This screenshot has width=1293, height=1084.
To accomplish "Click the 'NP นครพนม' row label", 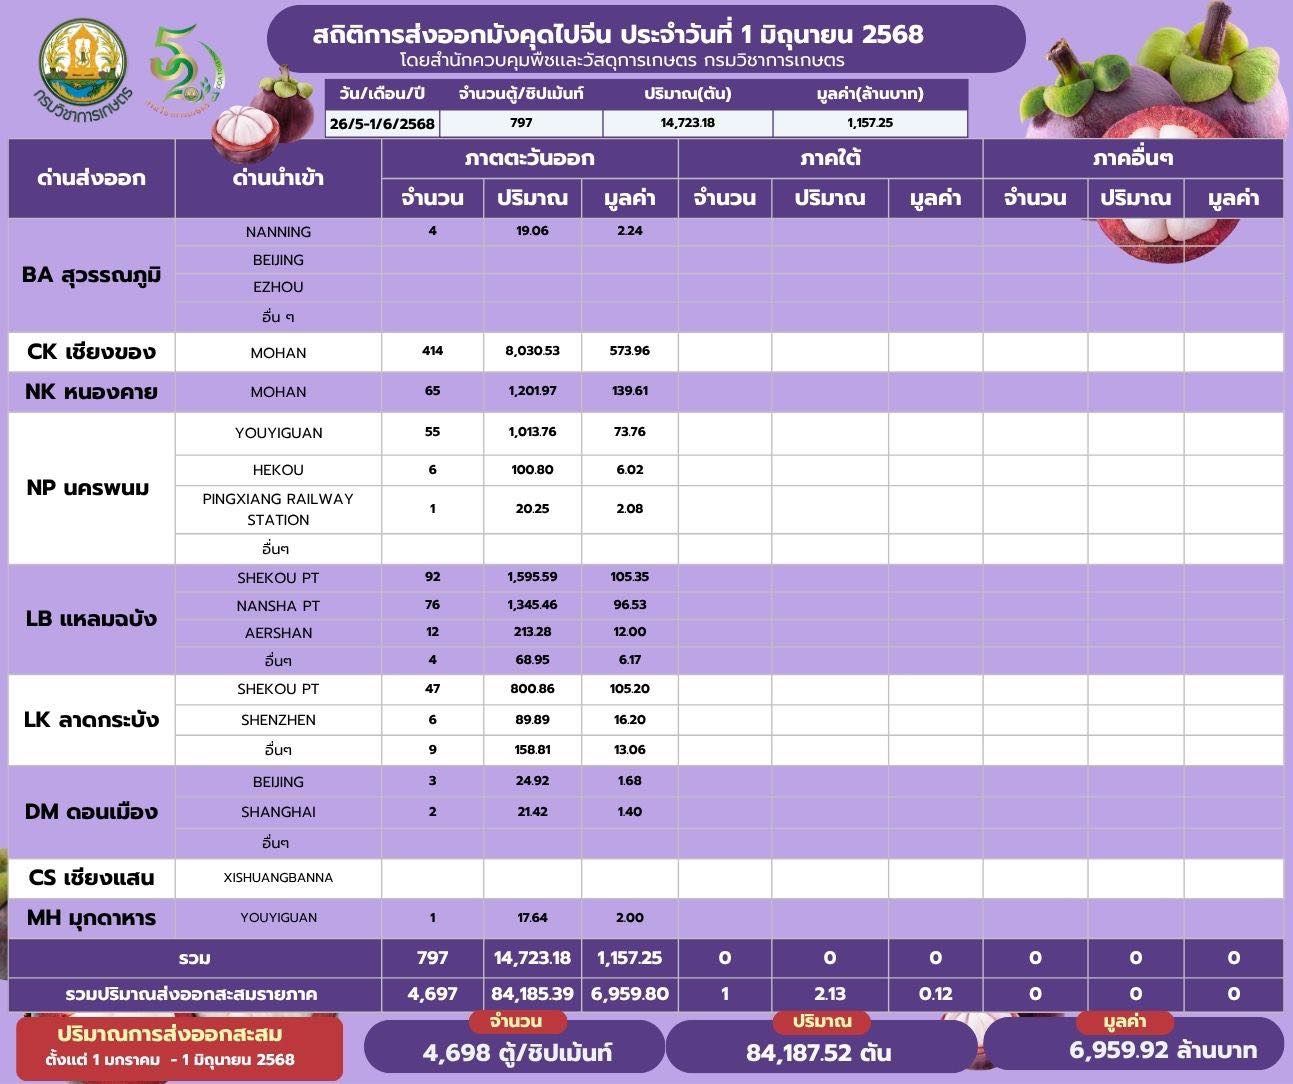I will [91, 488].
